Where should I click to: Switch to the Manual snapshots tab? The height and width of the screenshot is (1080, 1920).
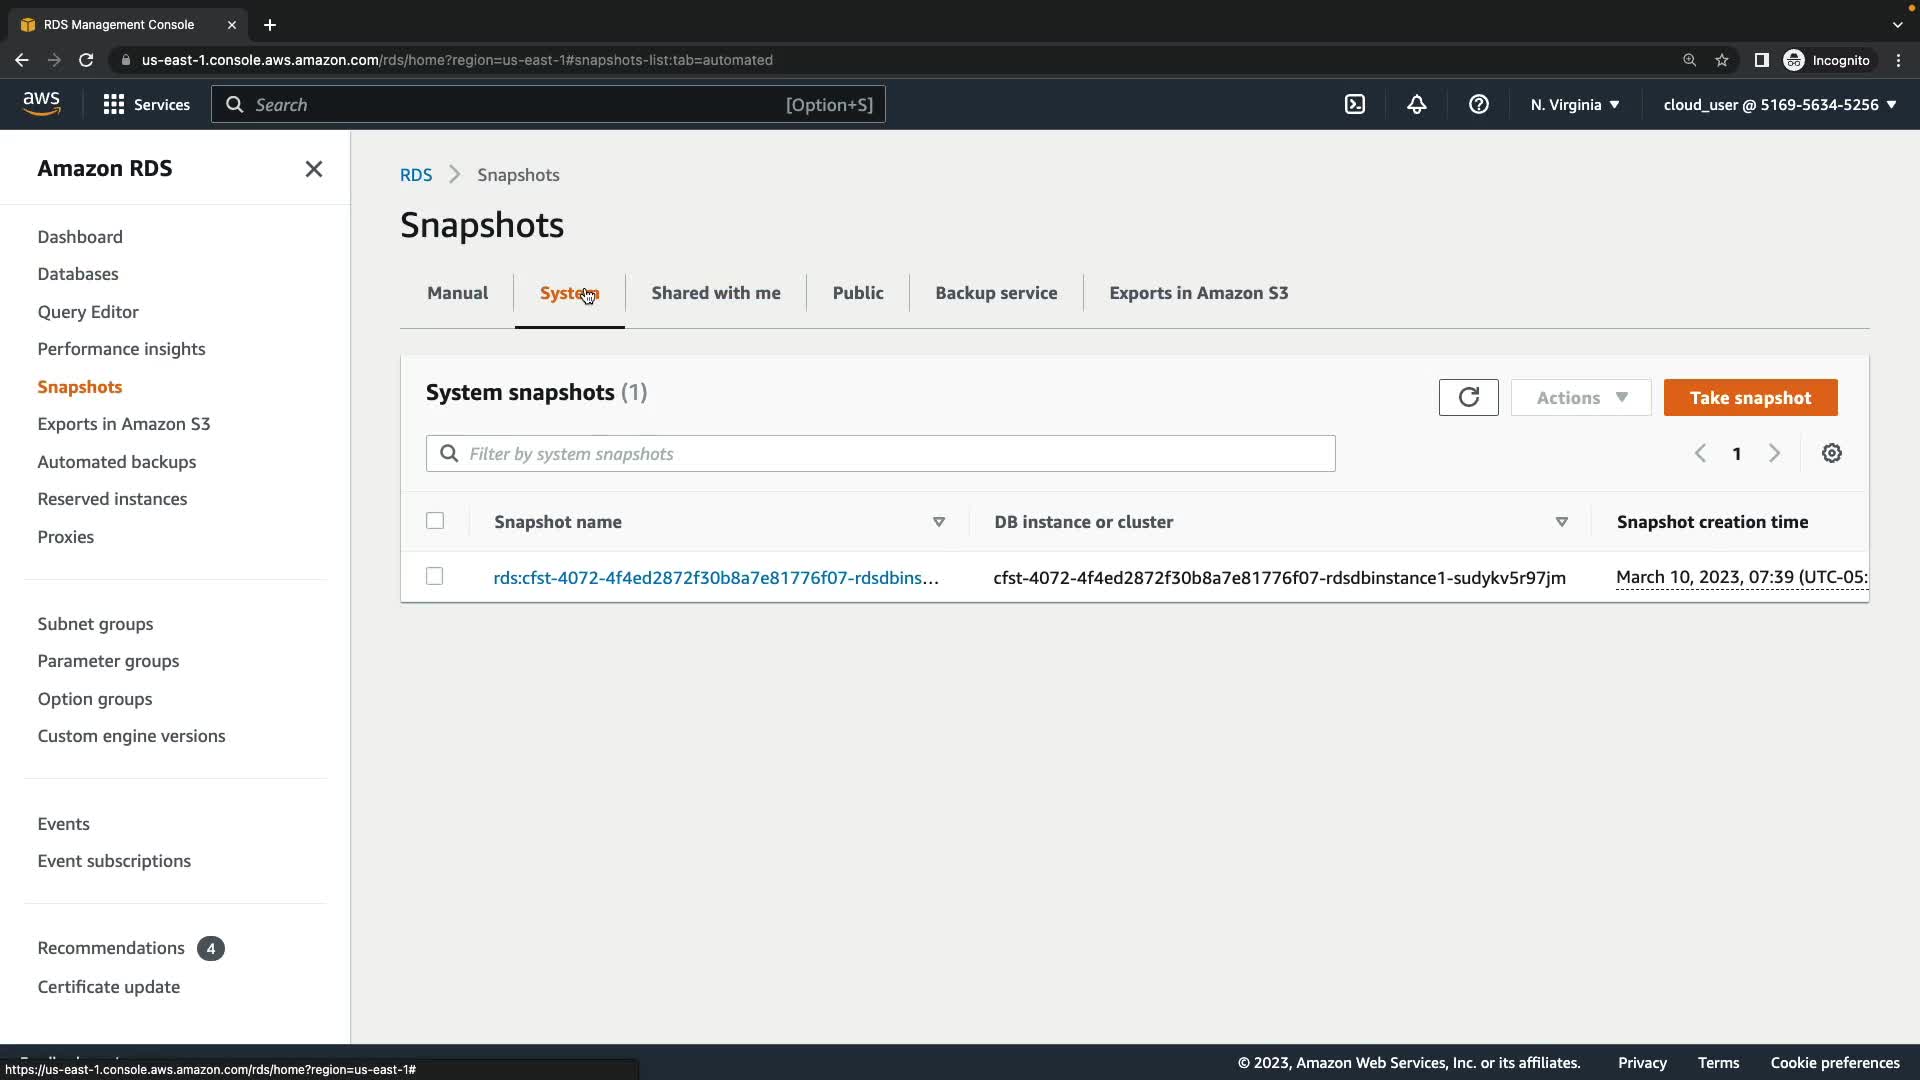click(x=457, y=293)
